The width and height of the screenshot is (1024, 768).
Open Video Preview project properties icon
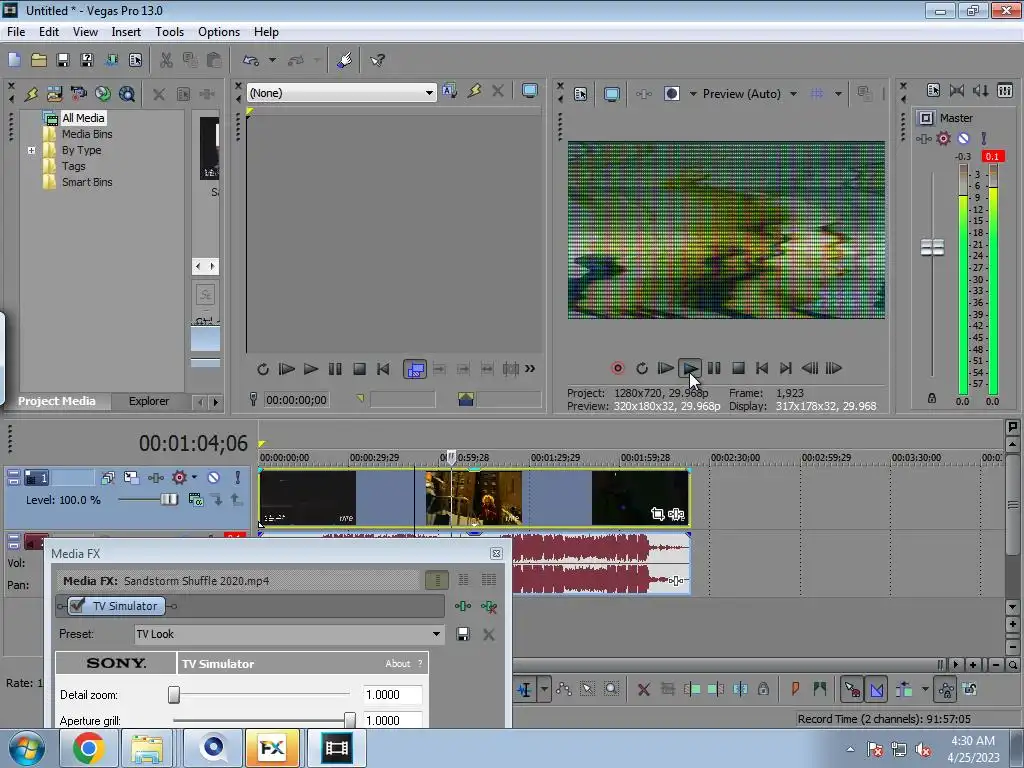(x=581, y=93)
